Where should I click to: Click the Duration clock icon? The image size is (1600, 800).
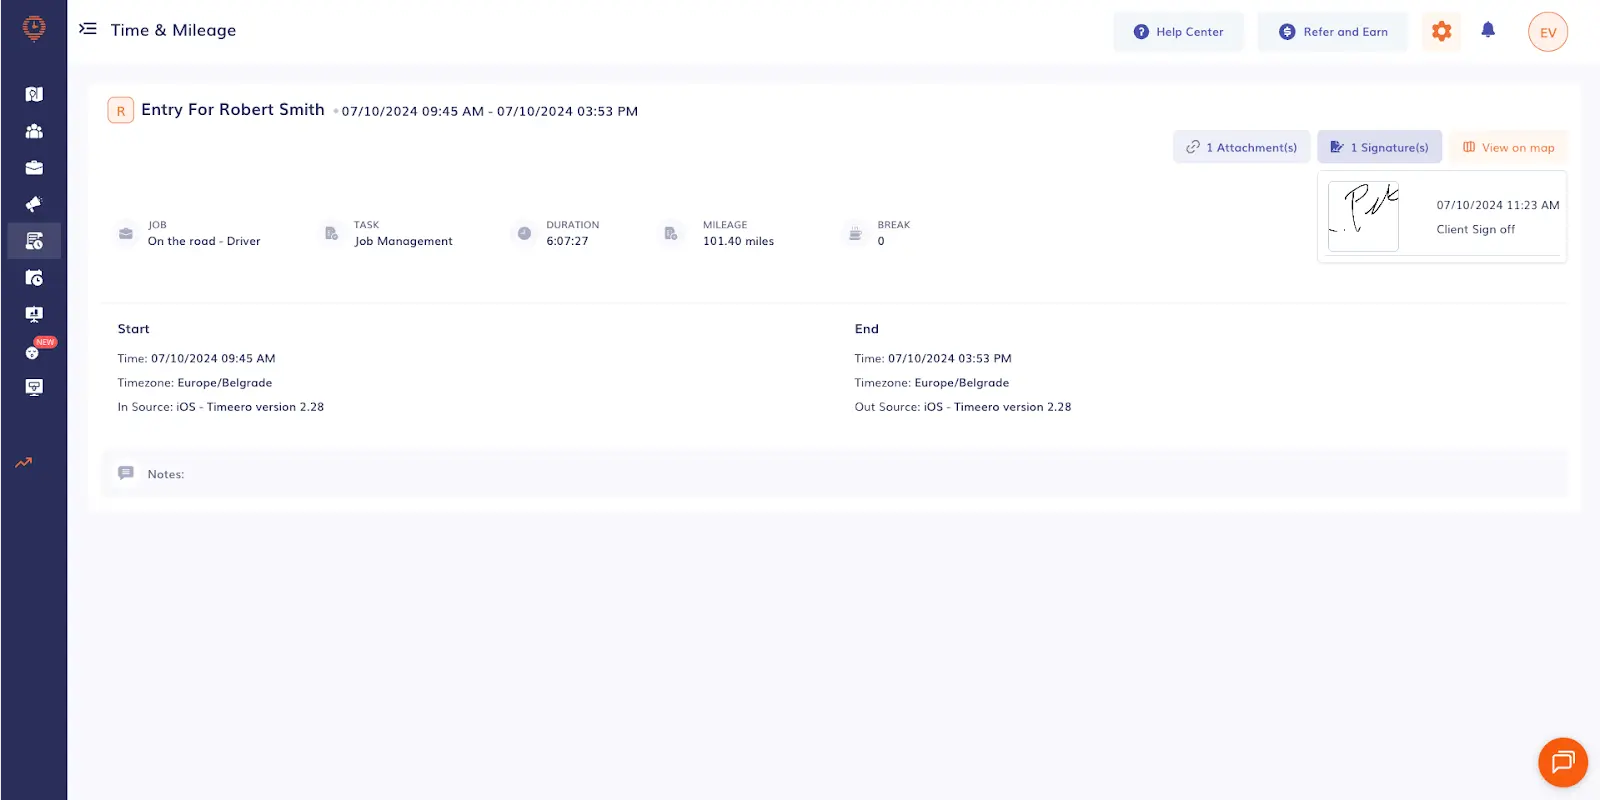pos(524,233)
